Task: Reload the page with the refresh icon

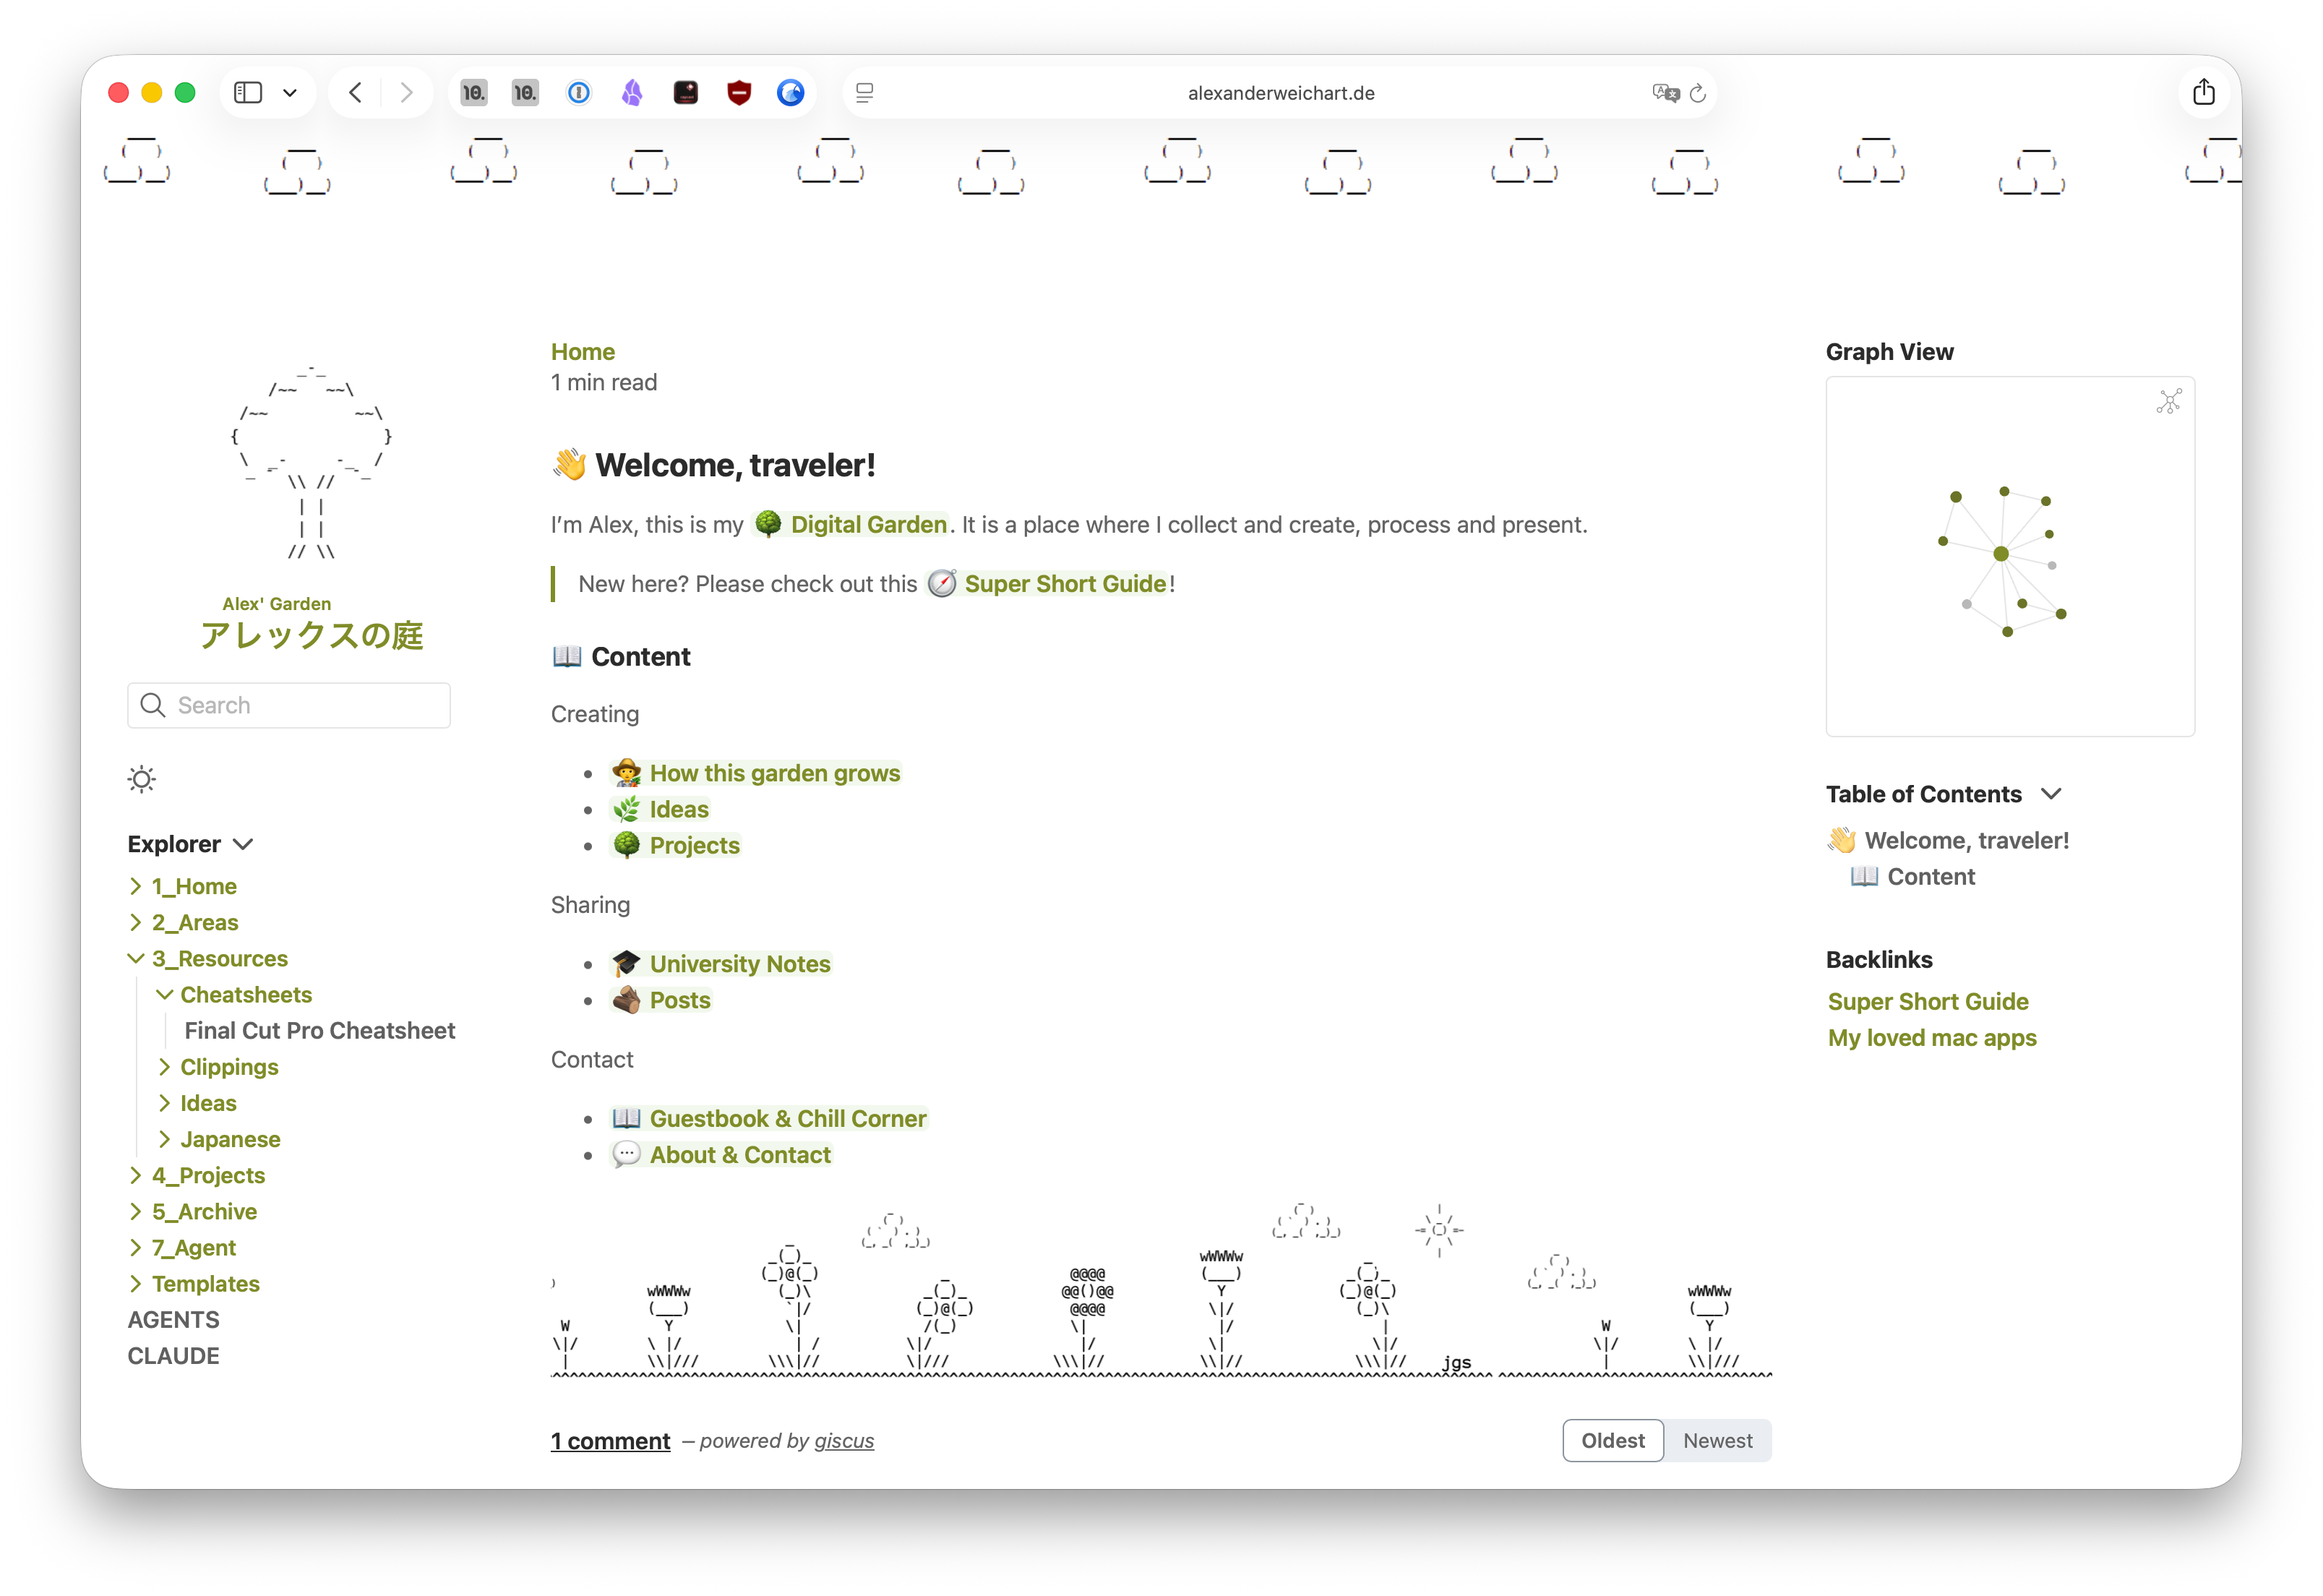Action: click(1698, 93)
